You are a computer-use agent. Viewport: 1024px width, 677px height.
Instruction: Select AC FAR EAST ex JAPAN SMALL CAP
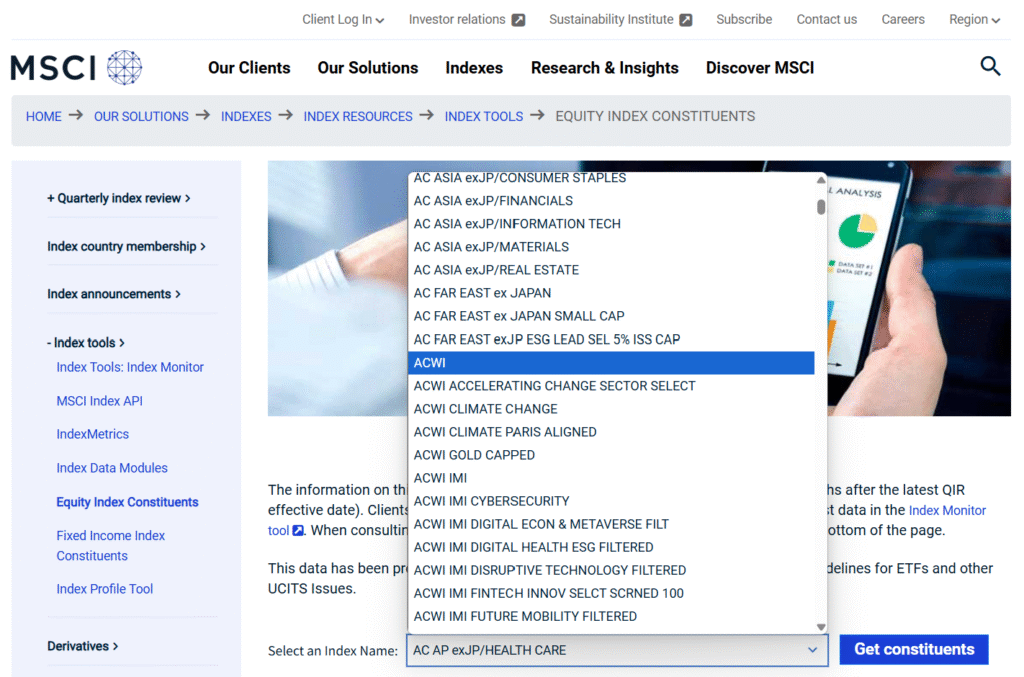pyautogui.click(x=611, y=316)
